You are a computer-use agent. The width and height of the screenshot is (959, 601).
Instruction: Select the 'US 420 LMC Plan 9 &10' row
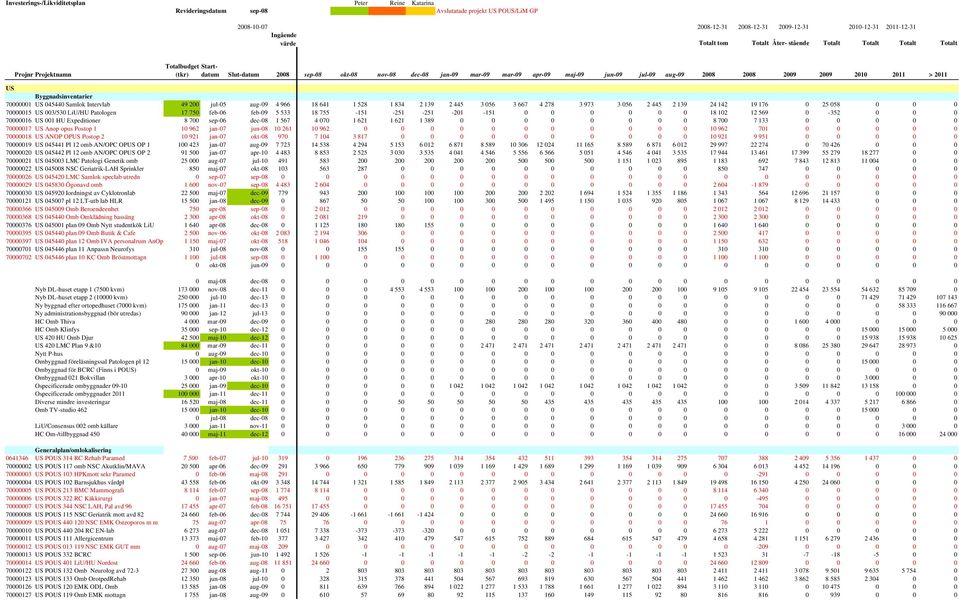[68, 345]
